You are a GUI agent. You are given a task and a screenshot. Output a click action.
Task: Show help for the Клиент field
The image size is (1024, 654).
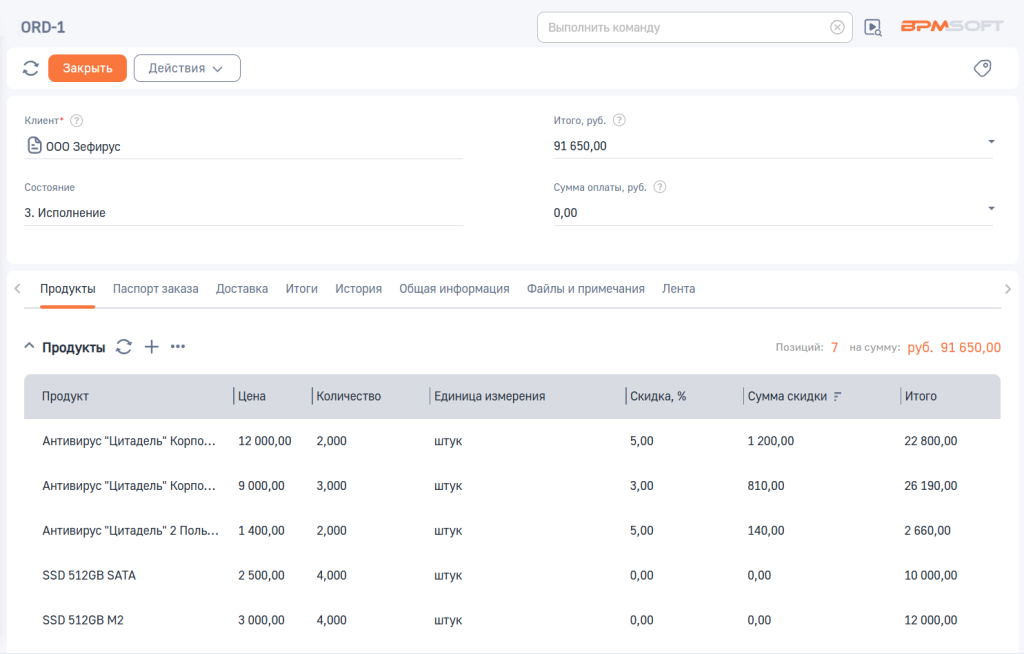[x=76, y=120]
